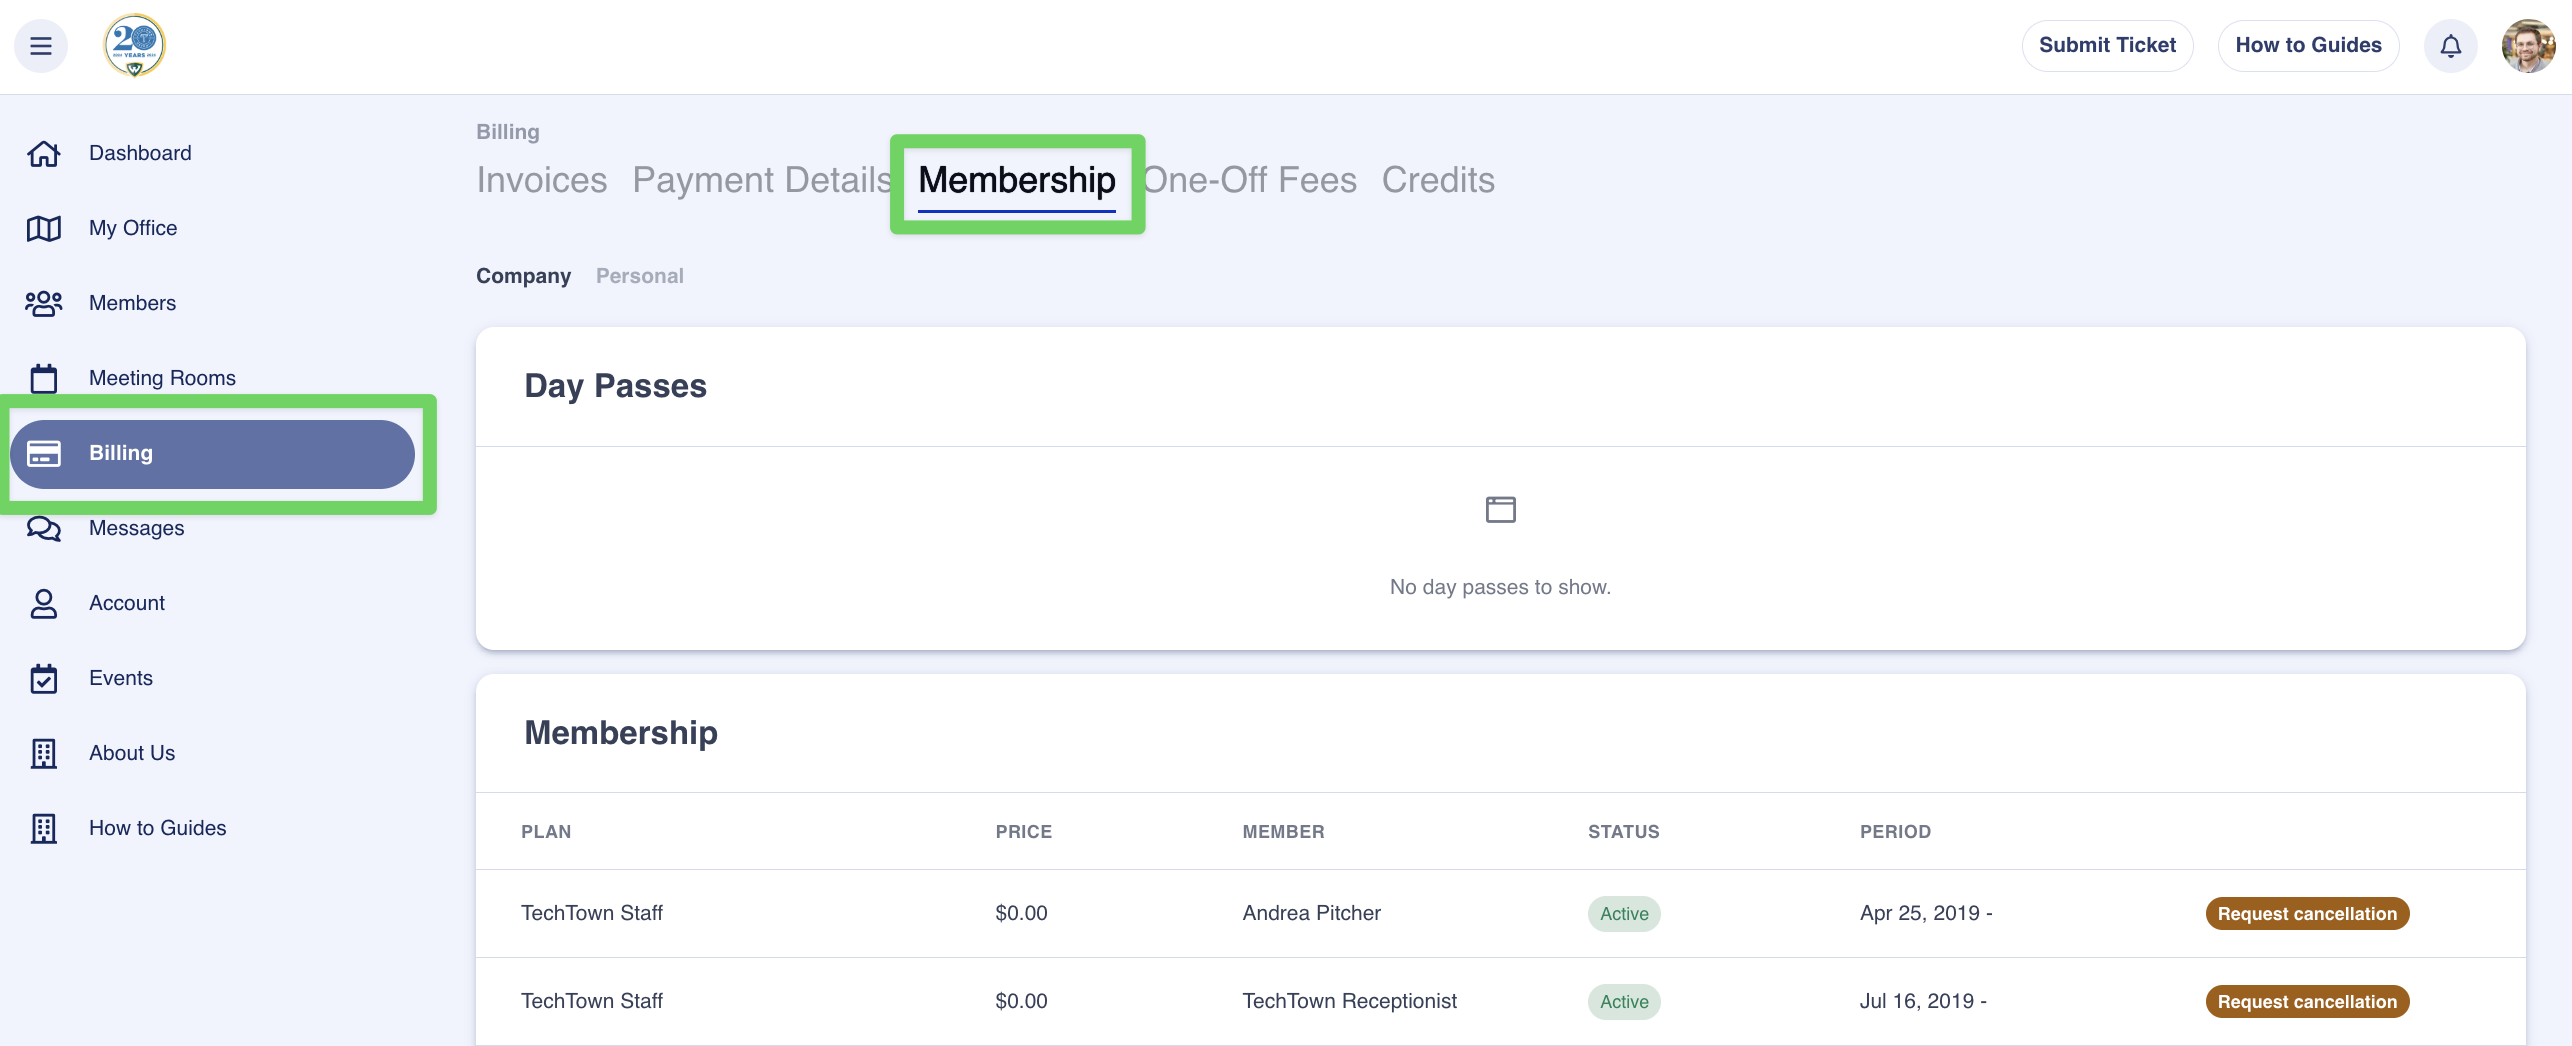Select the My Office map icon
This screenshot has height=1046, width=2572.
pos(44,229)
